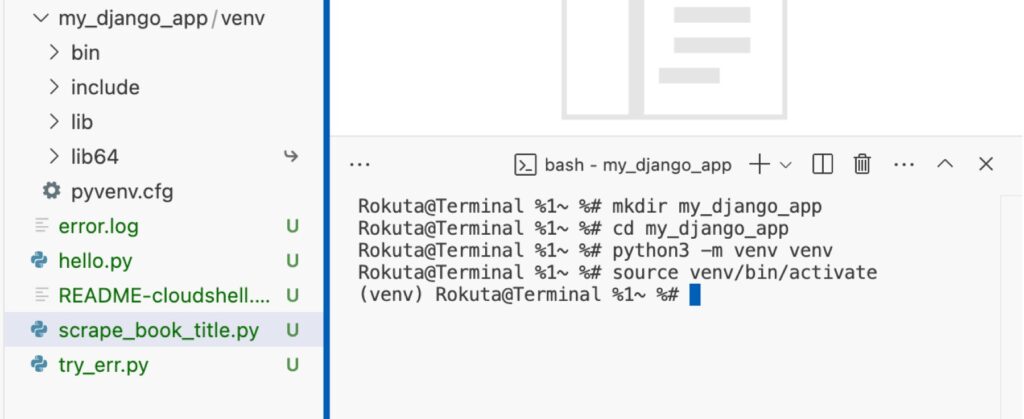The image size is (1024, 419).
Task: Expand the include folder
Action: click(x=104, y=88)
